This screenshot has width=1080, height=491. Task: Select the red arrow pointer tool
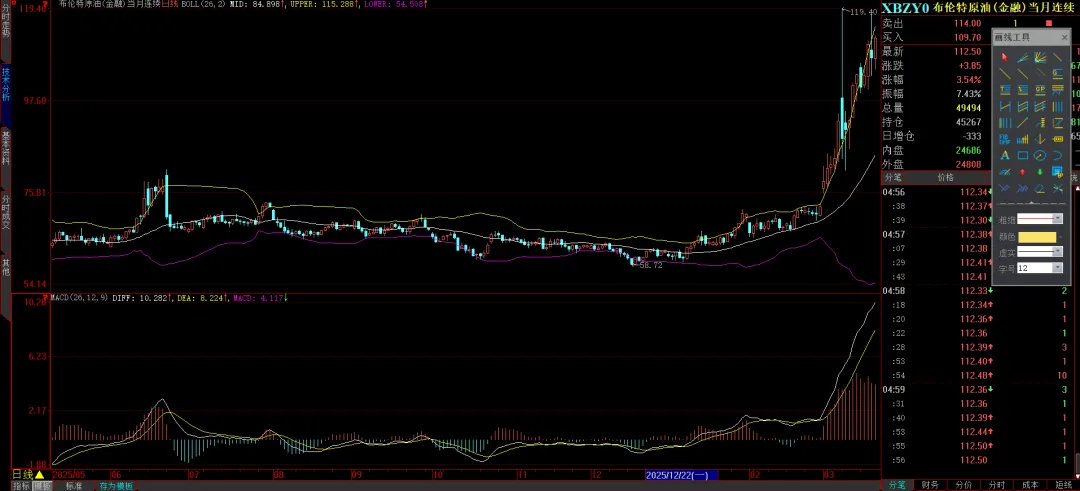coord(1005,57)
